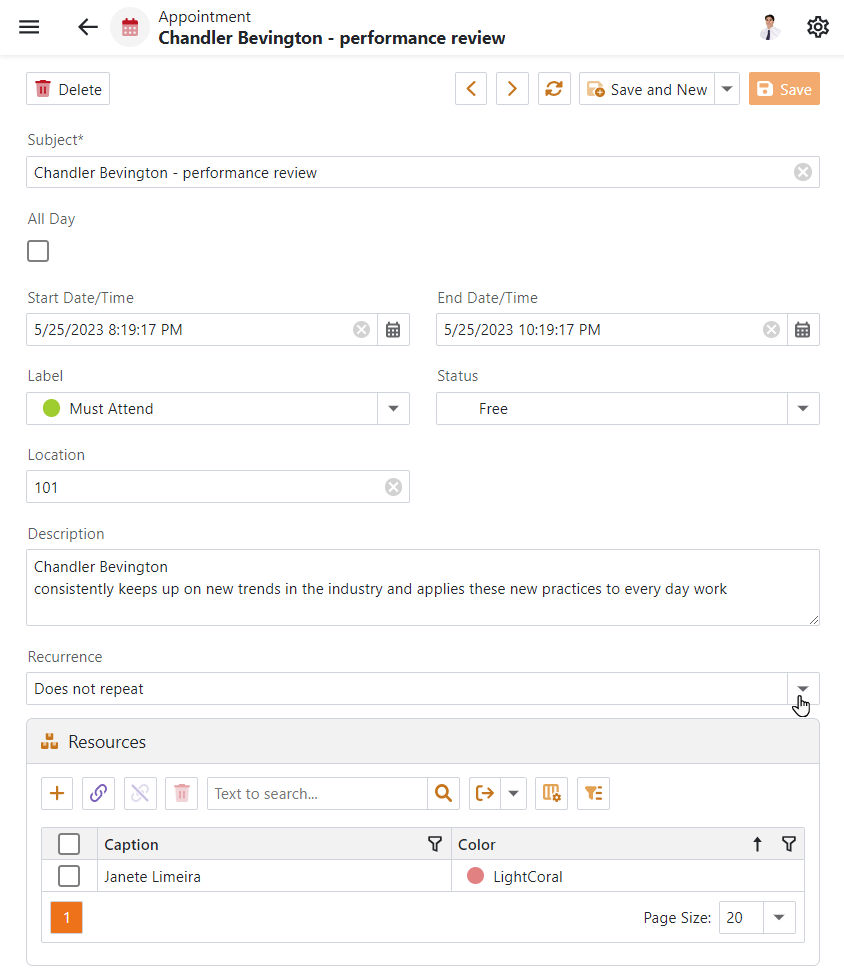Open Start Date/Time calendar picker
Image resolution: width=844 pixels, height=975 pixels.
point(393,330)
